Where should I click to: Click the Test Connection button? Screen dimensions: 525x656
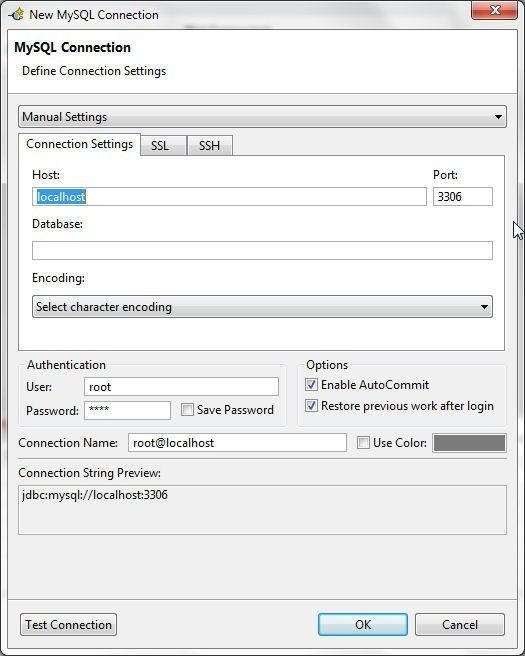click(69, 625)
